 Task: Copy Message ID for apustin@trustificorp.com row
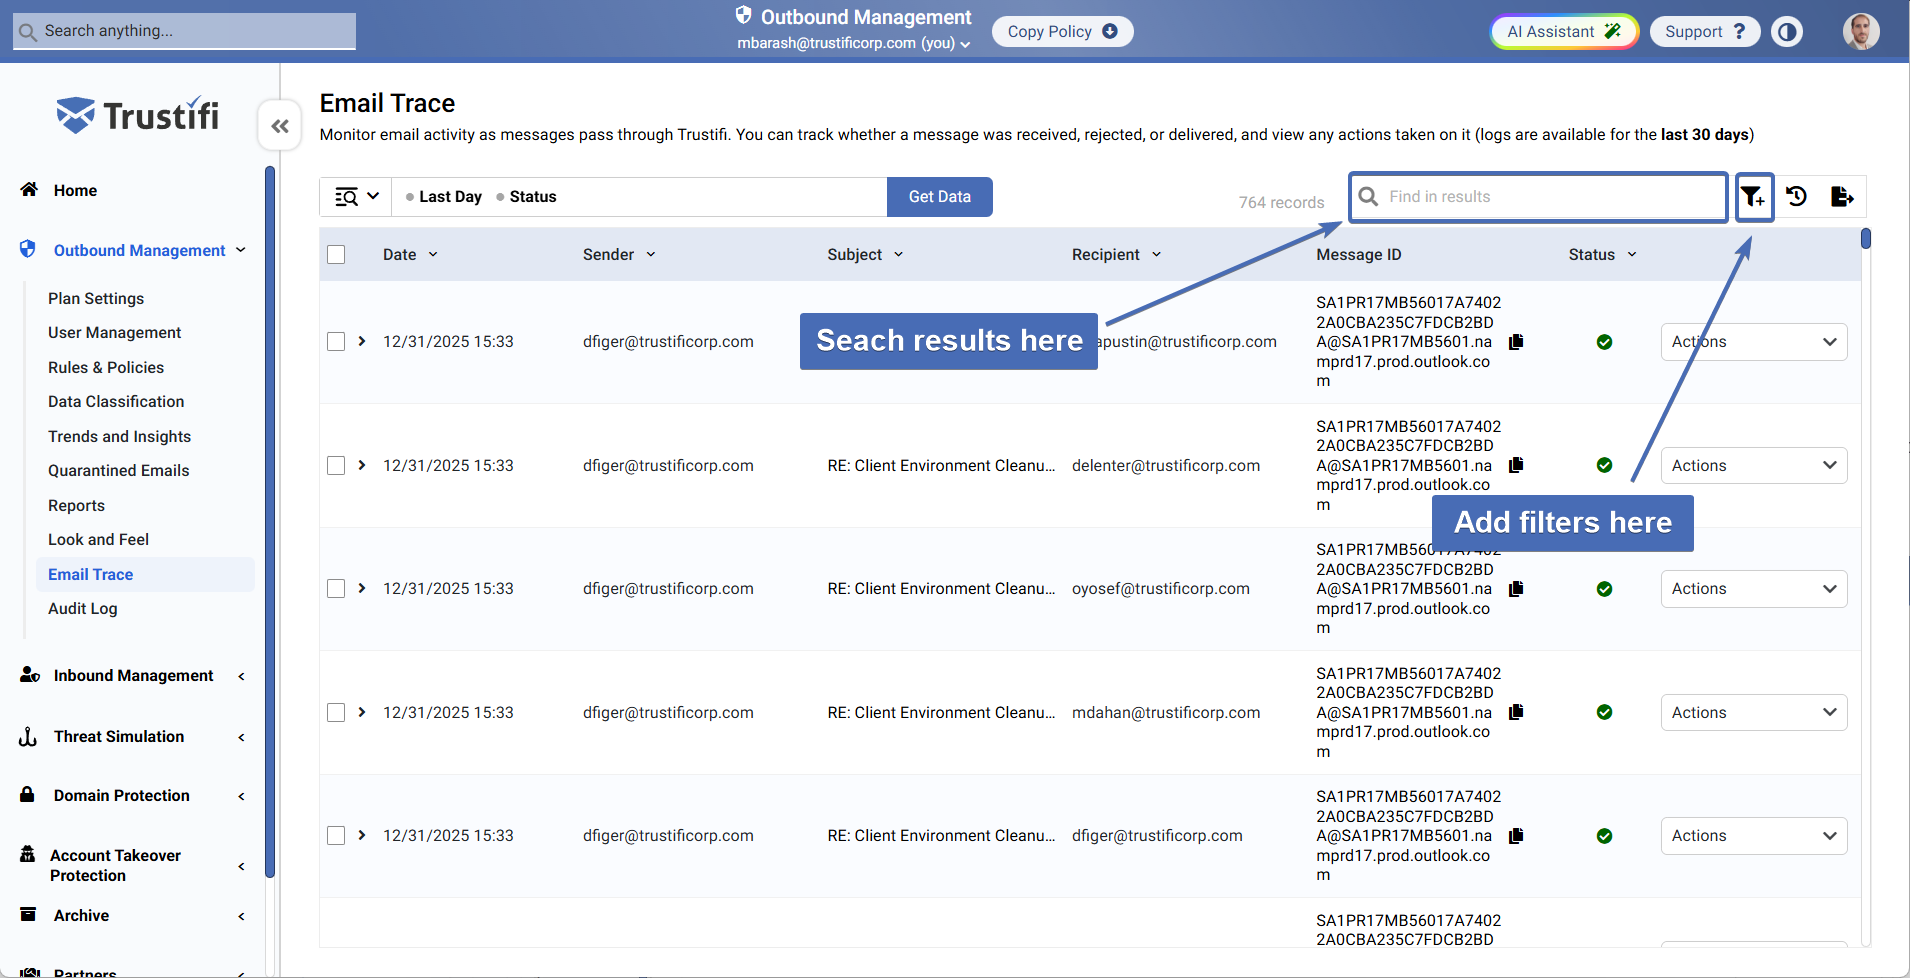(x=1516, y=342)
